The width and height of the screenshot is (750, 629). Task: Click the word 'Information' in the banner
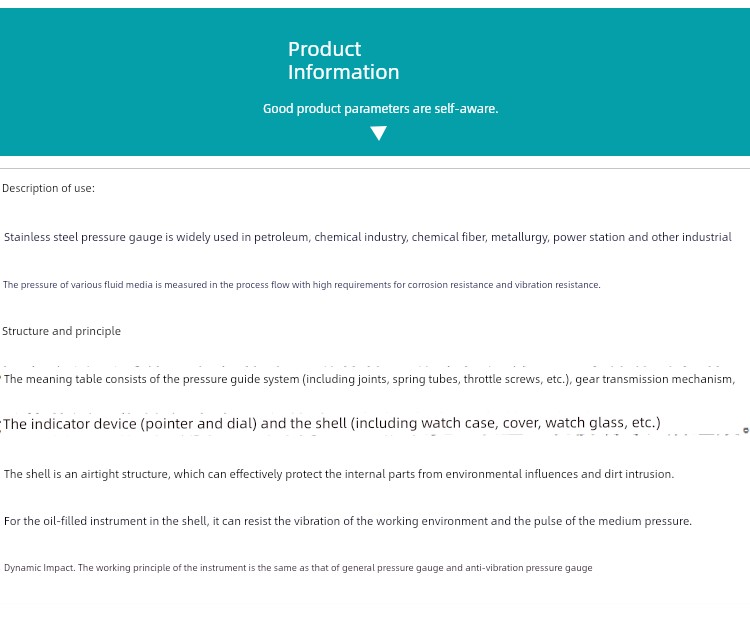pos(343,72)
